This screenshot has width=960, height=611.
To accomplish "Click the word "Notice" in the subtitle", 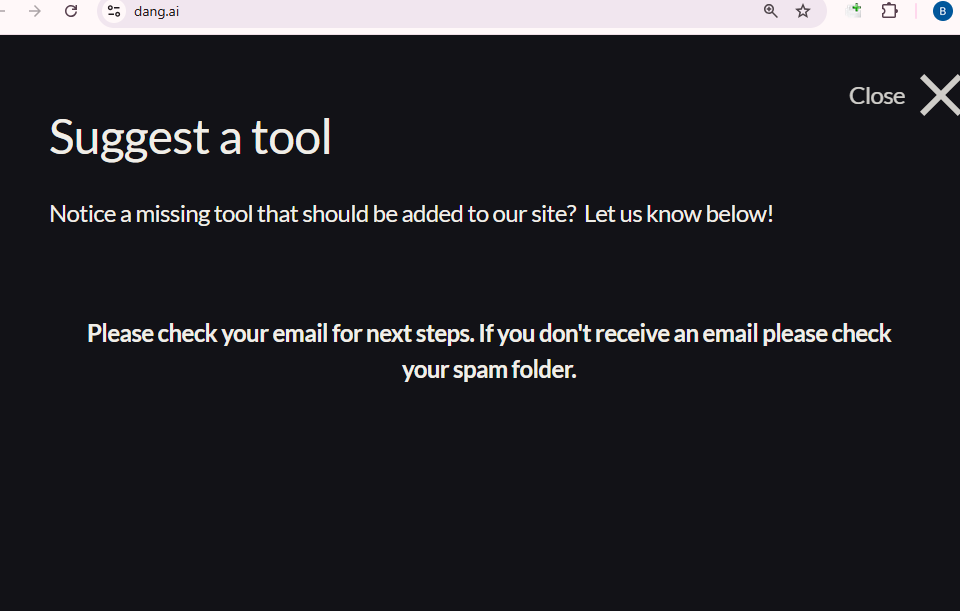I will (x=83, y=214).
